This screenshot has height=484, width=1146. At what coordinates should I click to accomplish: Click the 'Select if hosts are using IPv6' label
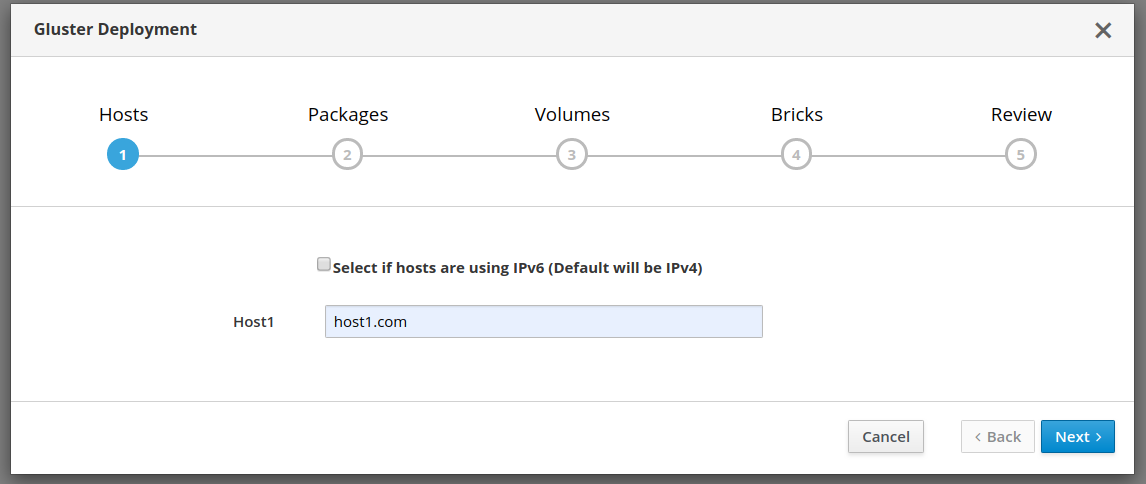[x=517, y=268]
